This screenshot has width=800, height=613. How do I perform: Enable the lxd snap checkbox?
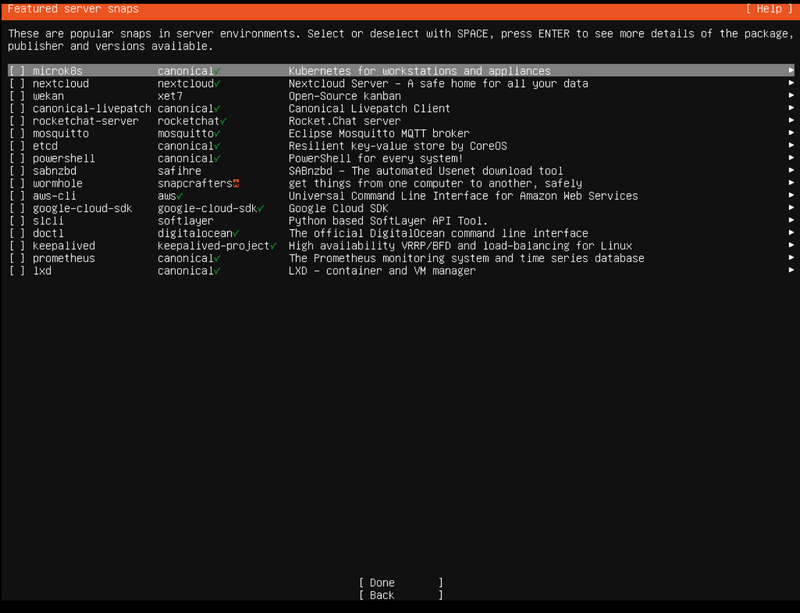(x=17, y=271)
